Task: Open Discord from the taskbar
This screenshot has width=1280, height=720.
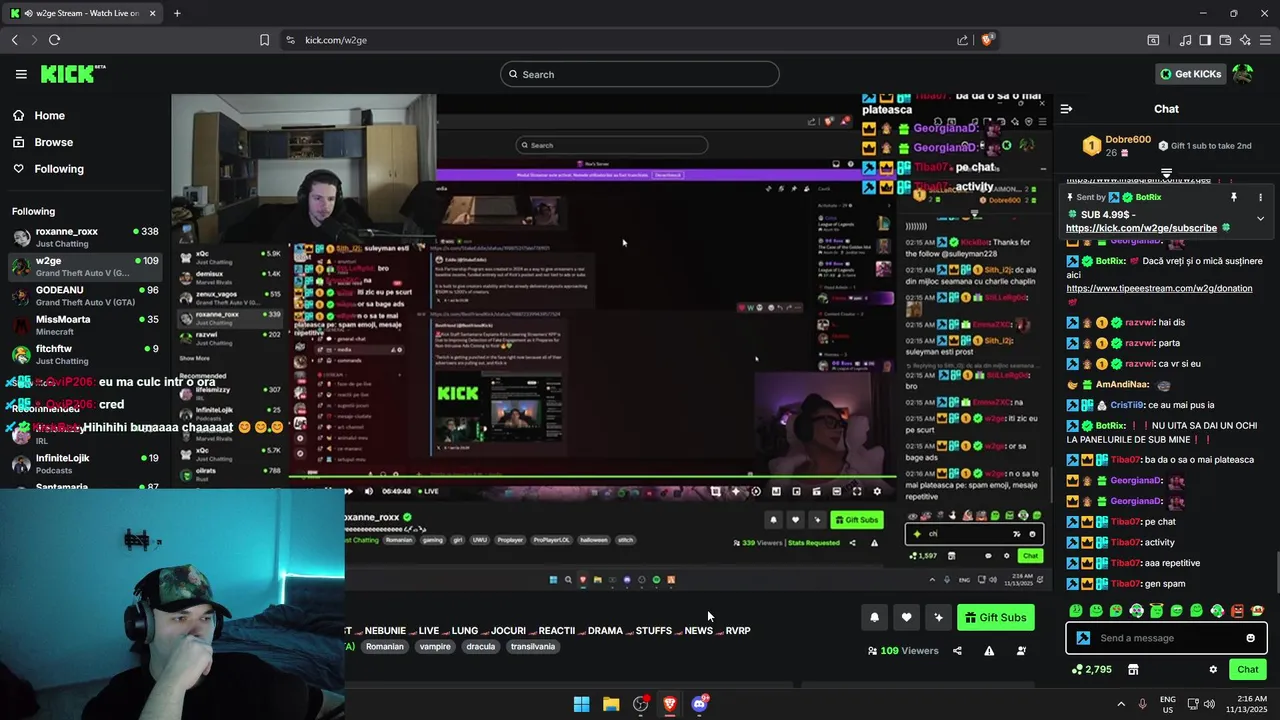Action: point(699,704)
